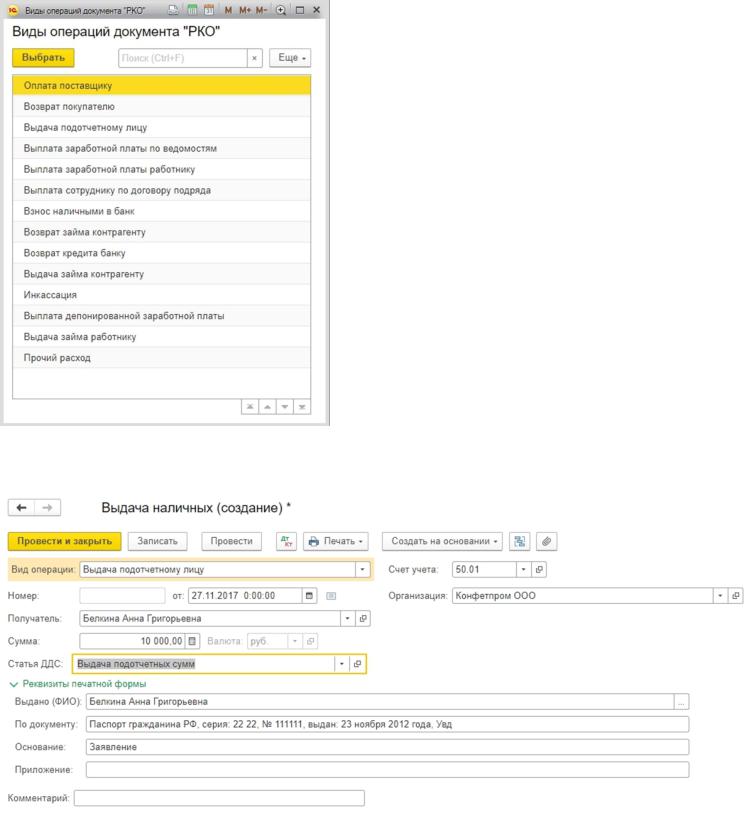Select Выплата заработной платы работнику row

(x=162, y=169)
